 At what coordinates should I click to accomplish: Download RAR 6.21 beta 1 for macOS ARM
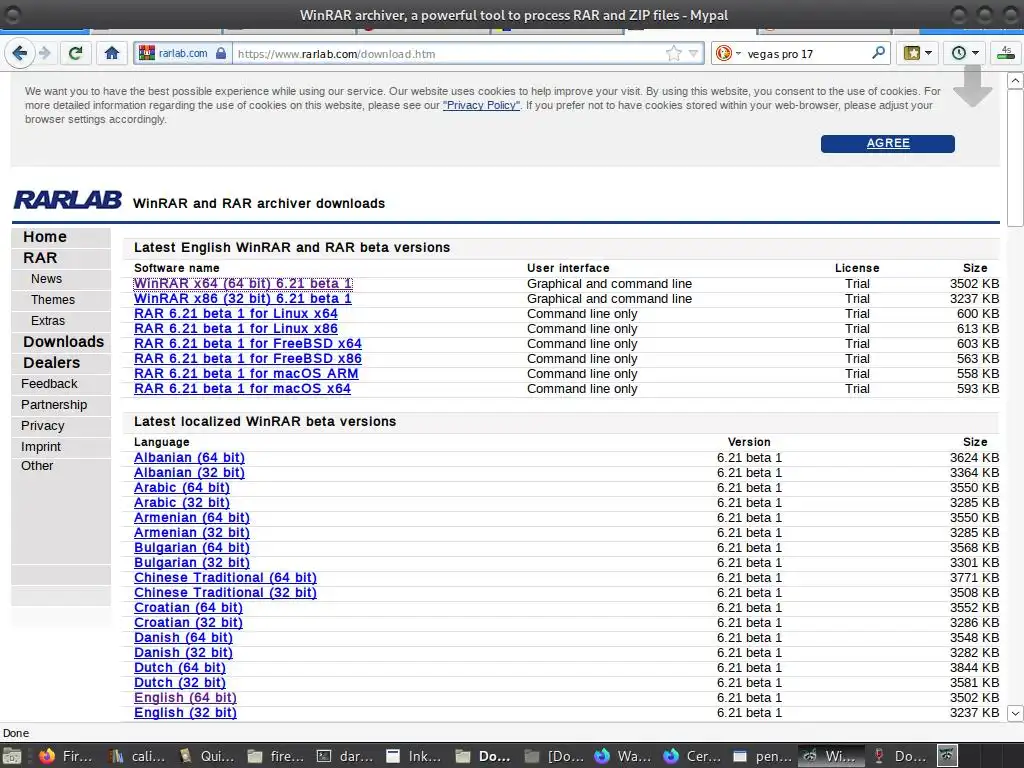pos(246,374)
